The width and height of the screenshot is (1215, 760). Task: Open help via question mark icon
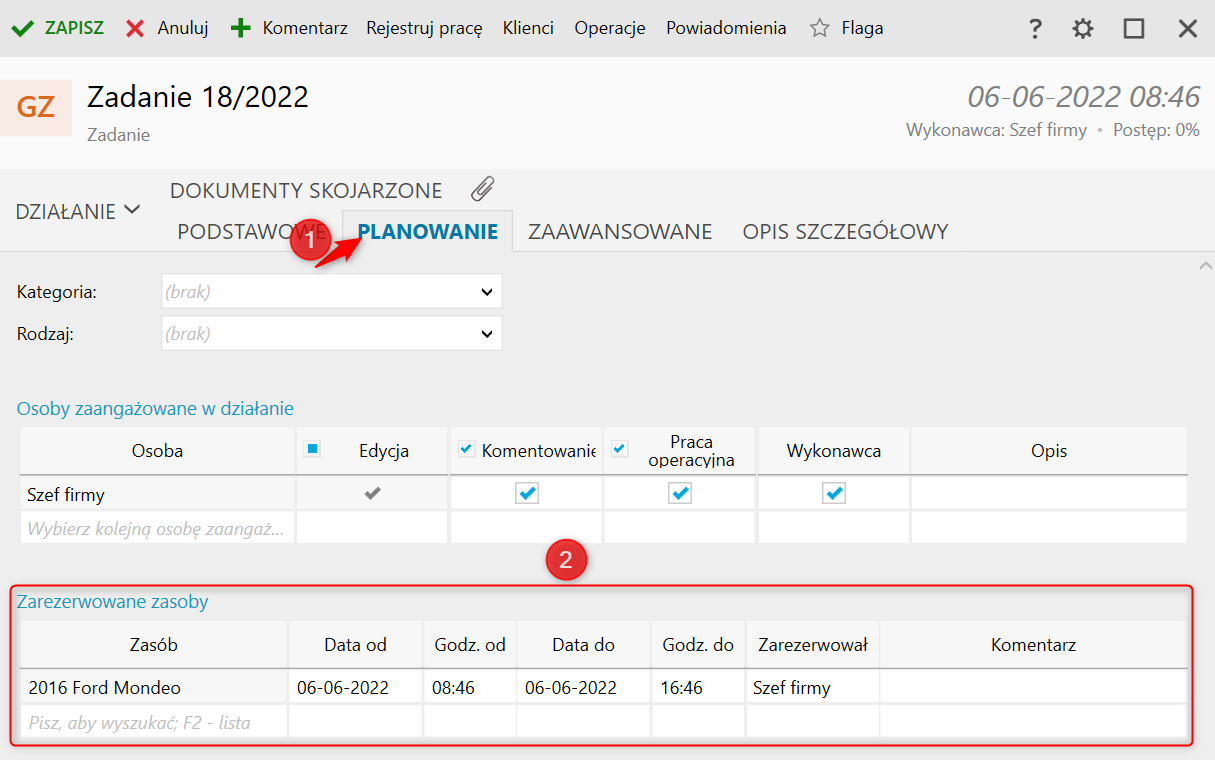click(x=1035, y=29)
